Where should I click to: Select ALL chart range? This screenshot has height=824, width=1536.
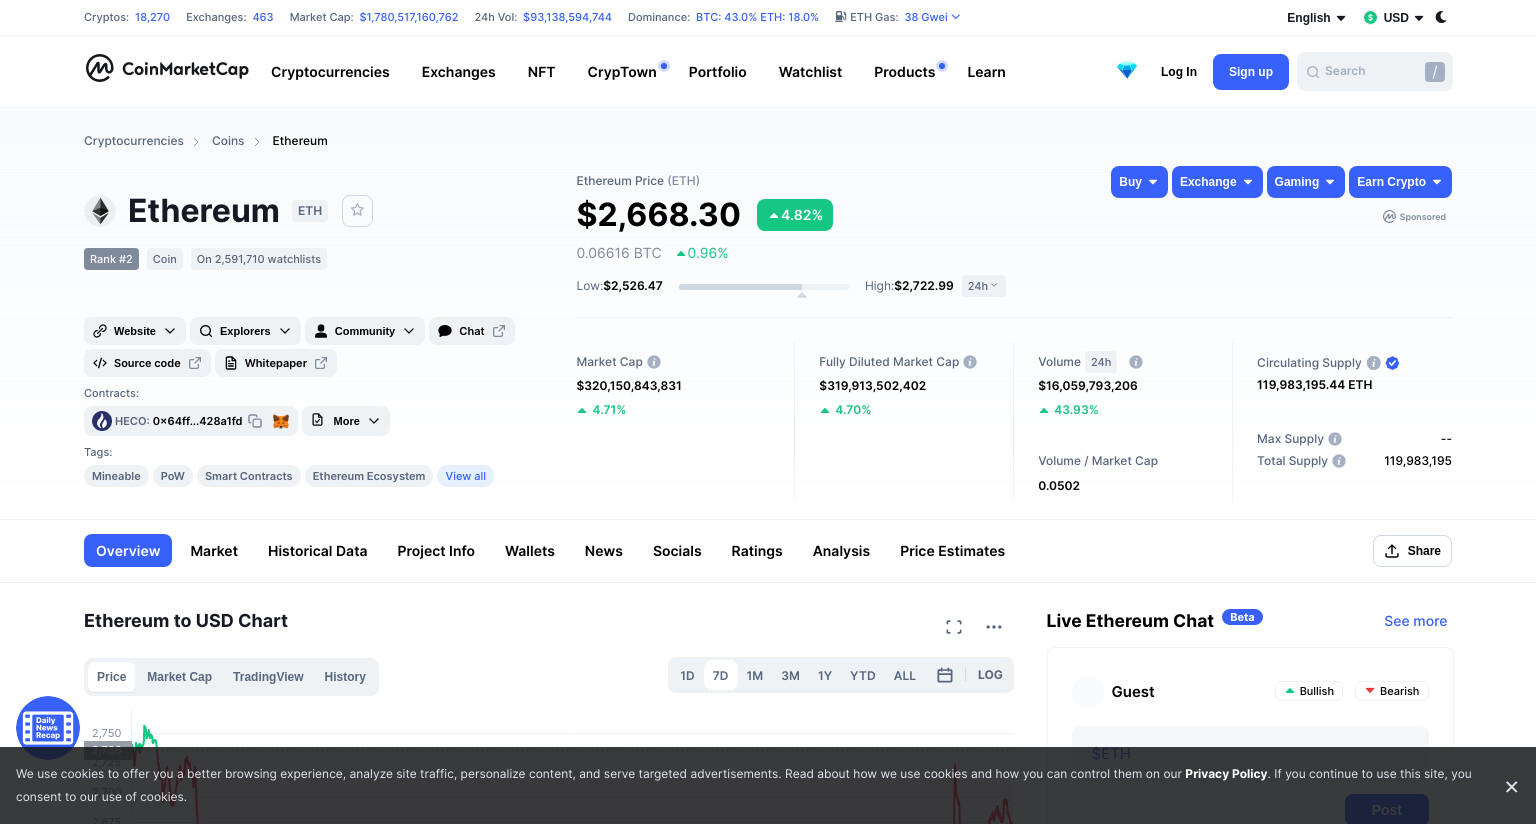click(x=905, y=676)
